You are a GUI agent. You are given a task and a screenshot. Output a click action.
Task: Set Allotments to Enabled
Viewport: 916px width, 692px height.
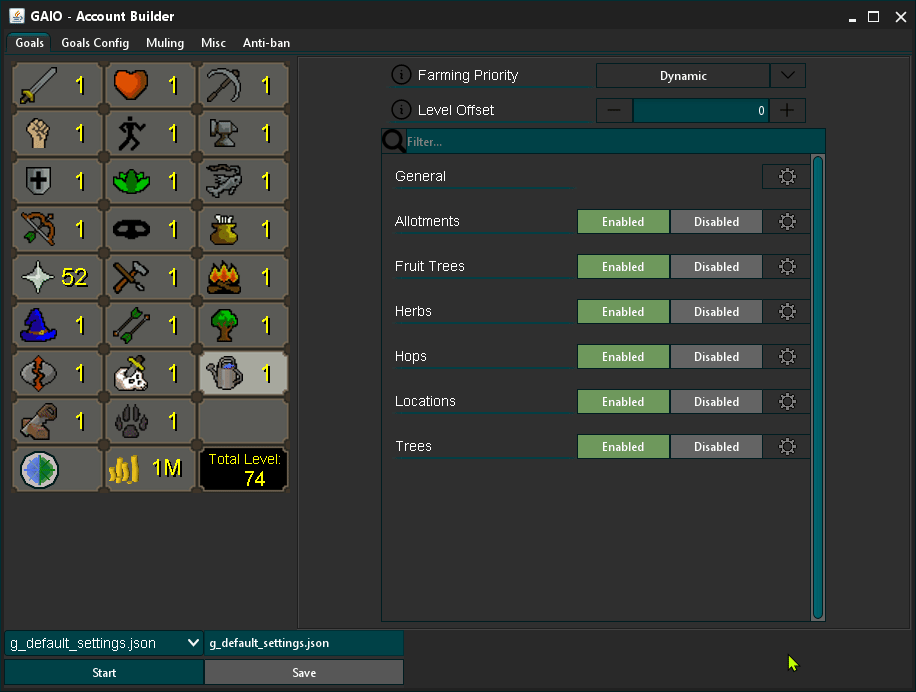pyautogui.click(x=623, y=221)
